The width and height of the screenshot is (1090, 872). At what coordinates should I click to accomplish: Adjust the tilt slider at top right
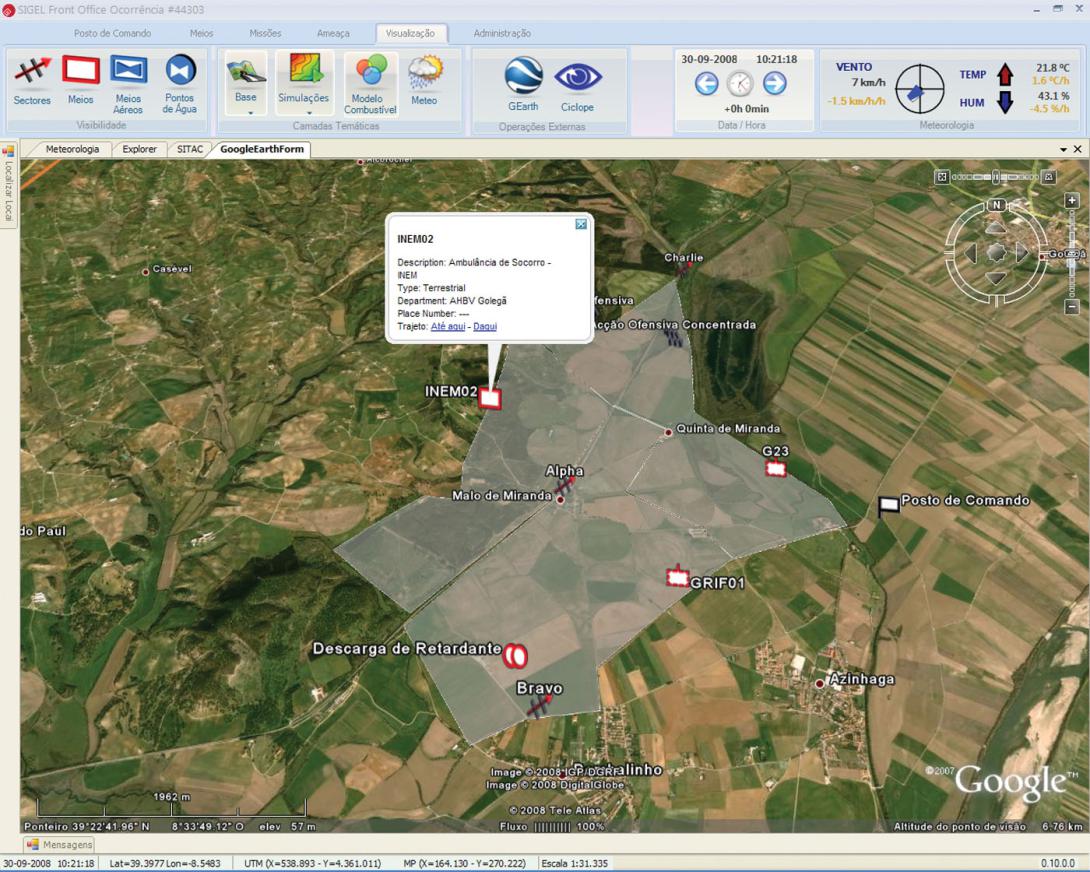tap(996, 177)
